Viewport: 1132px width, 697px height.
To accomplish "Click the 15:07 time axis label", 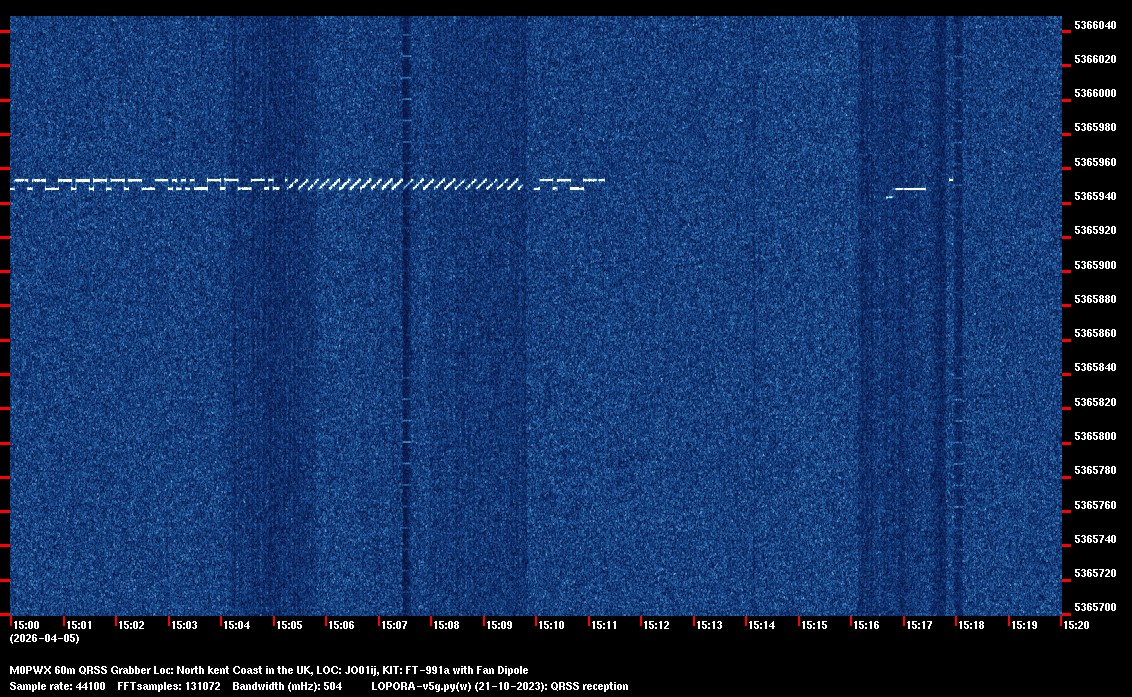I will (394, 625).
